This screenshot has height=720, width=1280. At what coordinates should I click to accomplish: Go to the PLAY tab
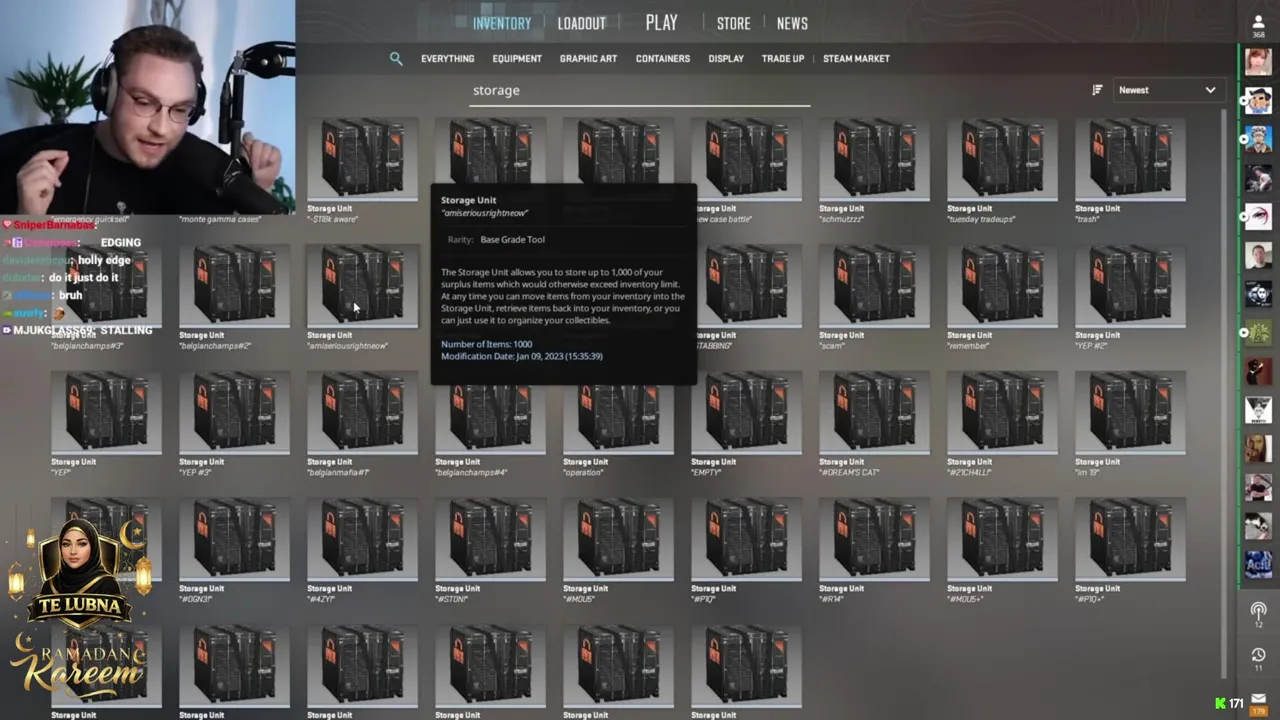click(661, 22)
